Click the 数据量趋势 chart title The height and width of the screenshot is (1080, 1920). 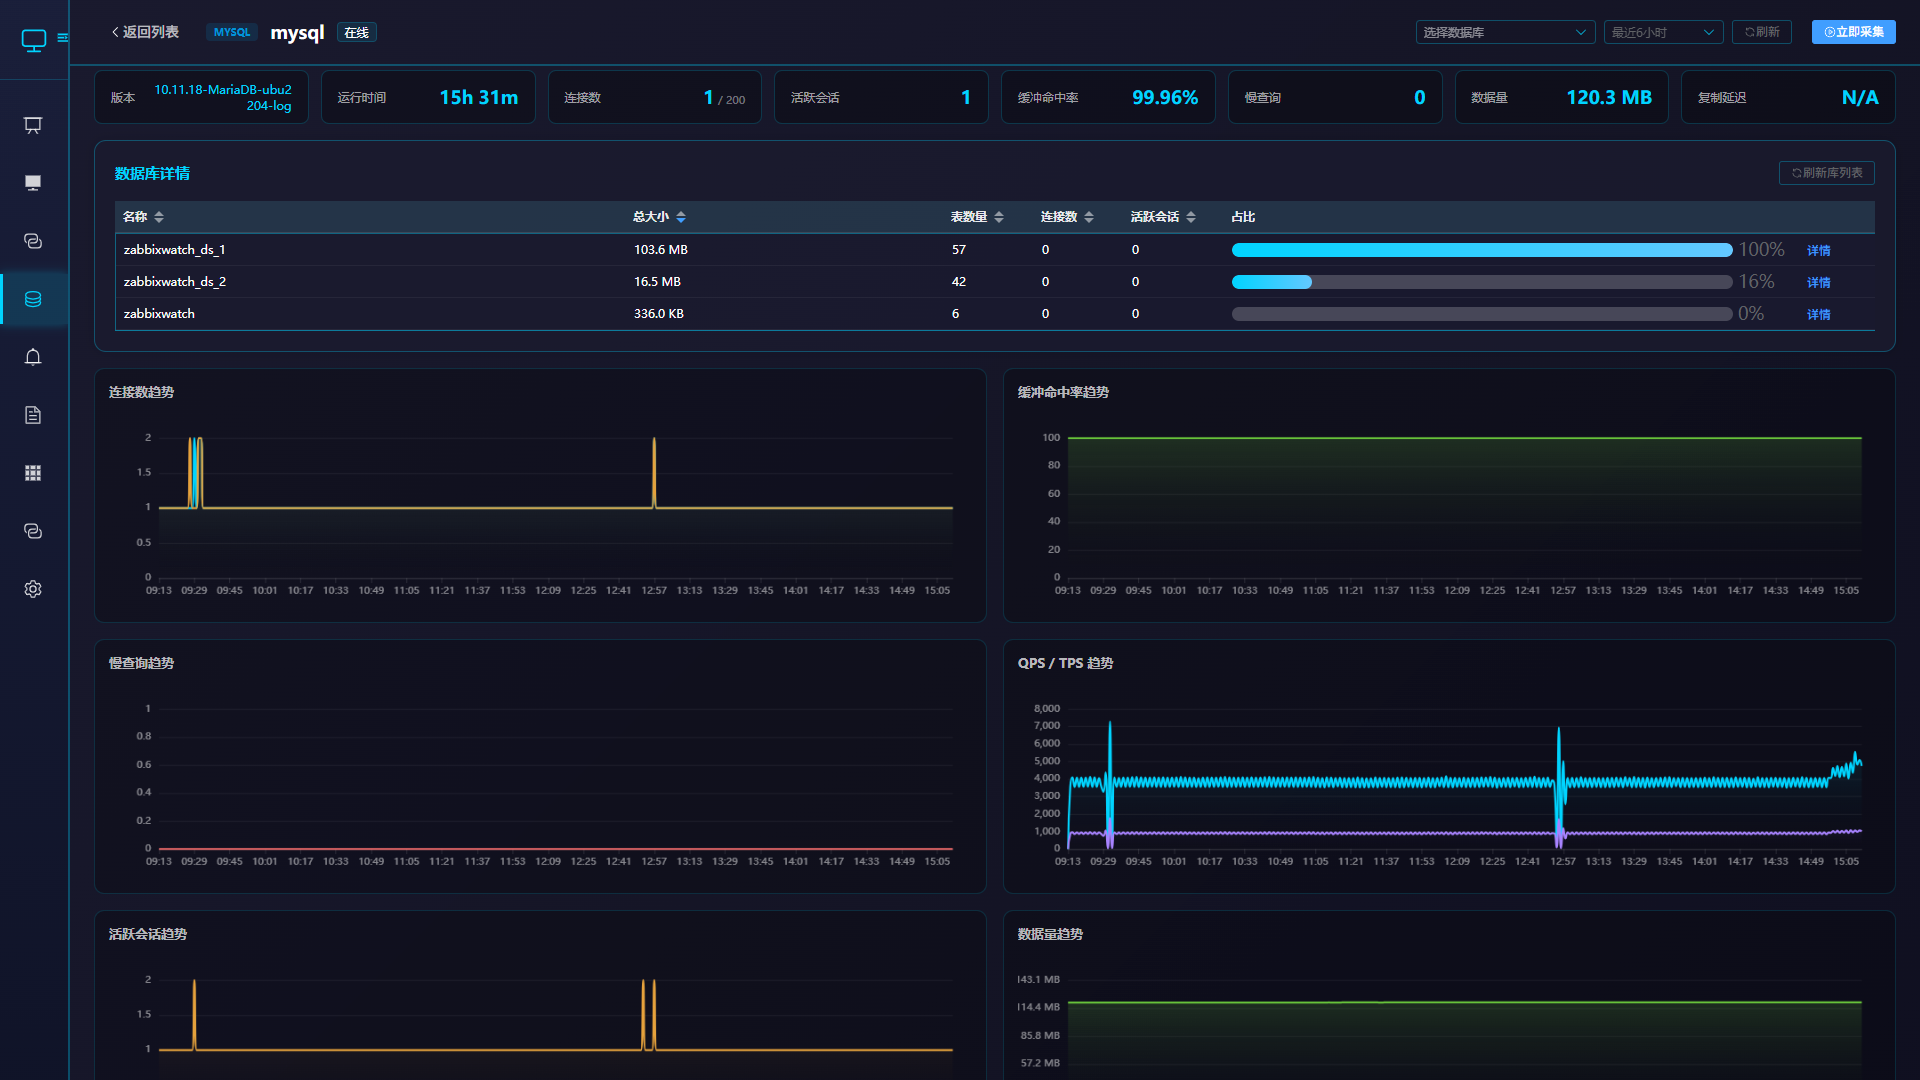(1050, 934)
